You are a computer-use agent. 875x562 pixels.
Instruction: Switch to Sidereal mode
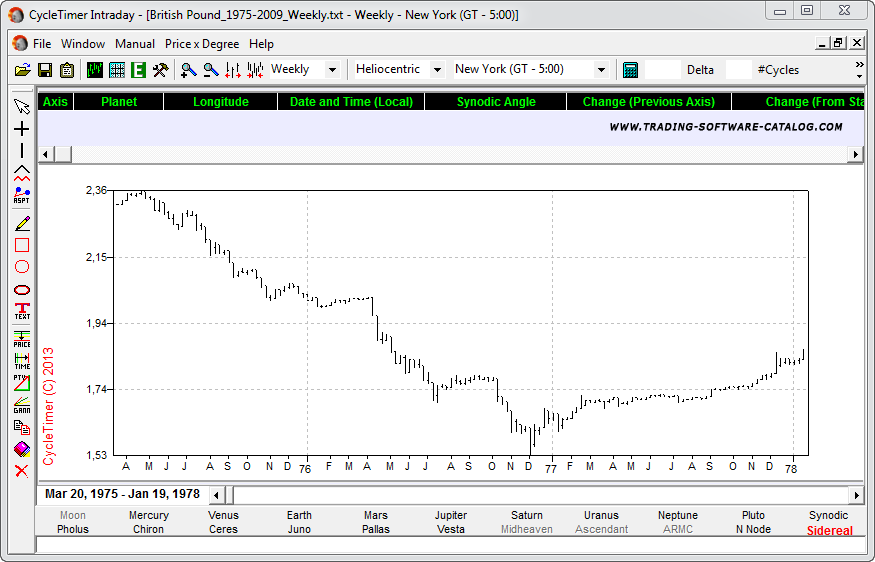(829, 531)
